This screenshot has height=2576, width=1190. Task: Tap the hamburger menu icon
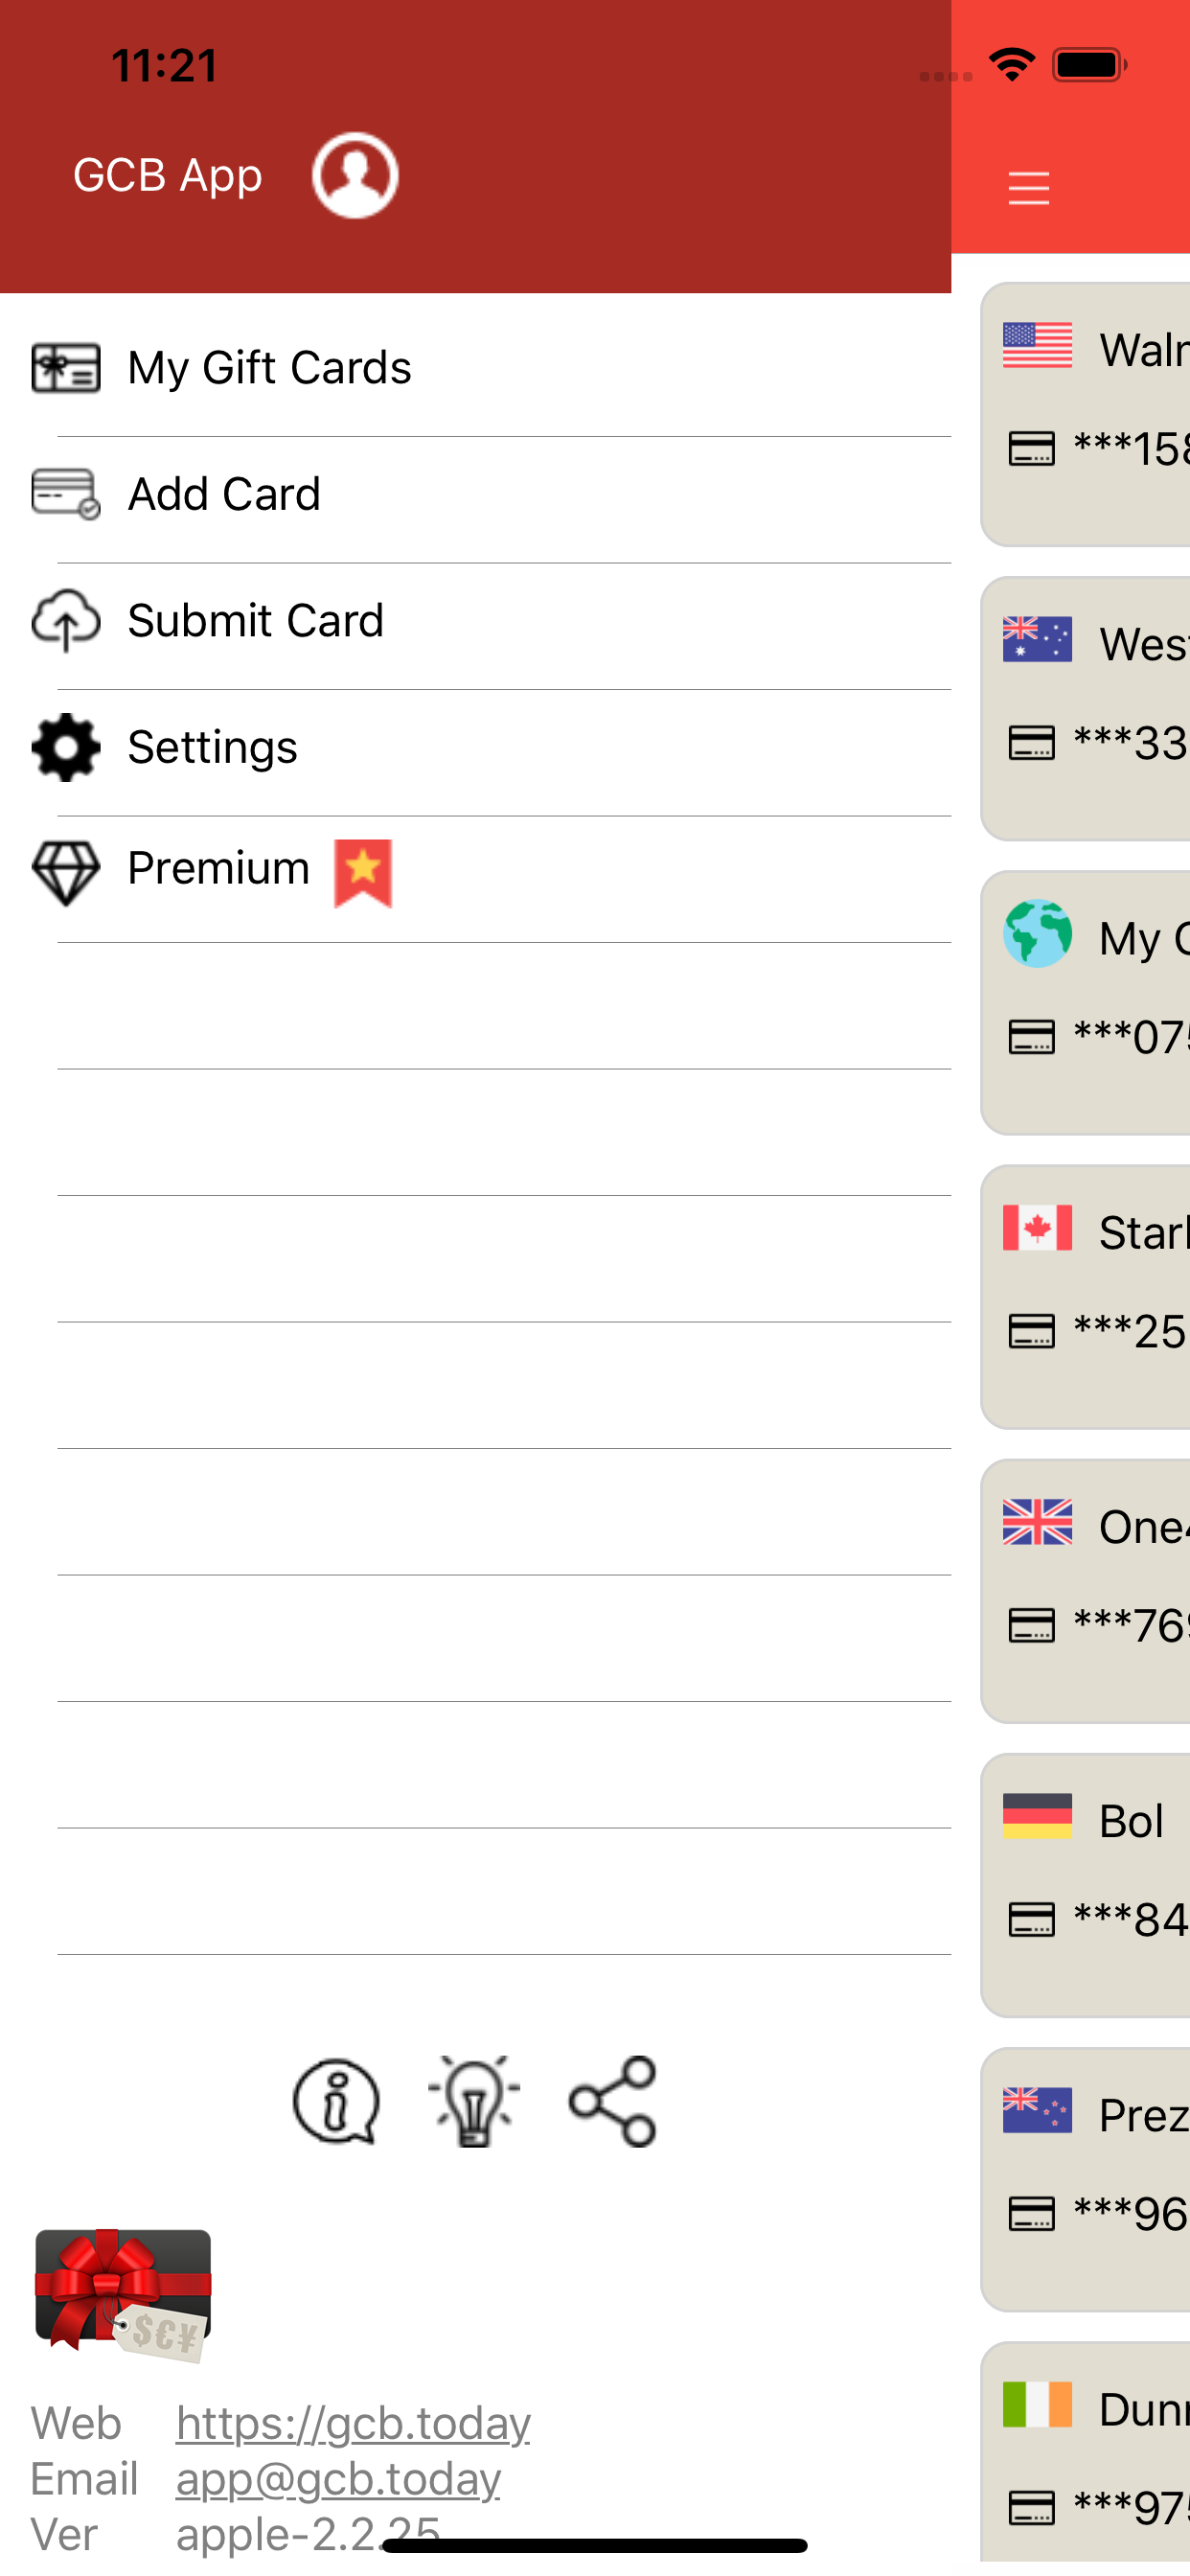click(1028, 188)
